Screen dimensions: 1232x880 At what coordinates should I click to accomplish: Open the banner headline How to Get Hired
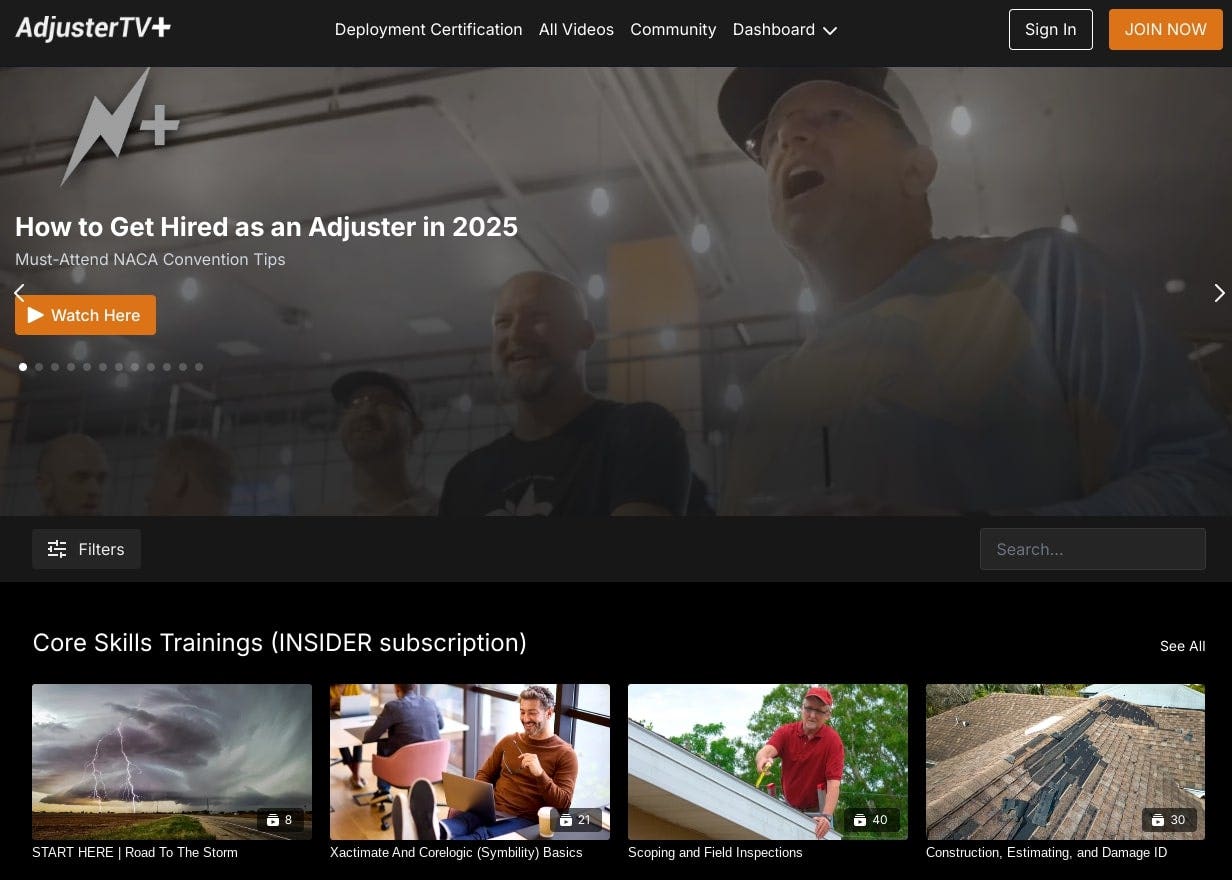tap(266, 227)
